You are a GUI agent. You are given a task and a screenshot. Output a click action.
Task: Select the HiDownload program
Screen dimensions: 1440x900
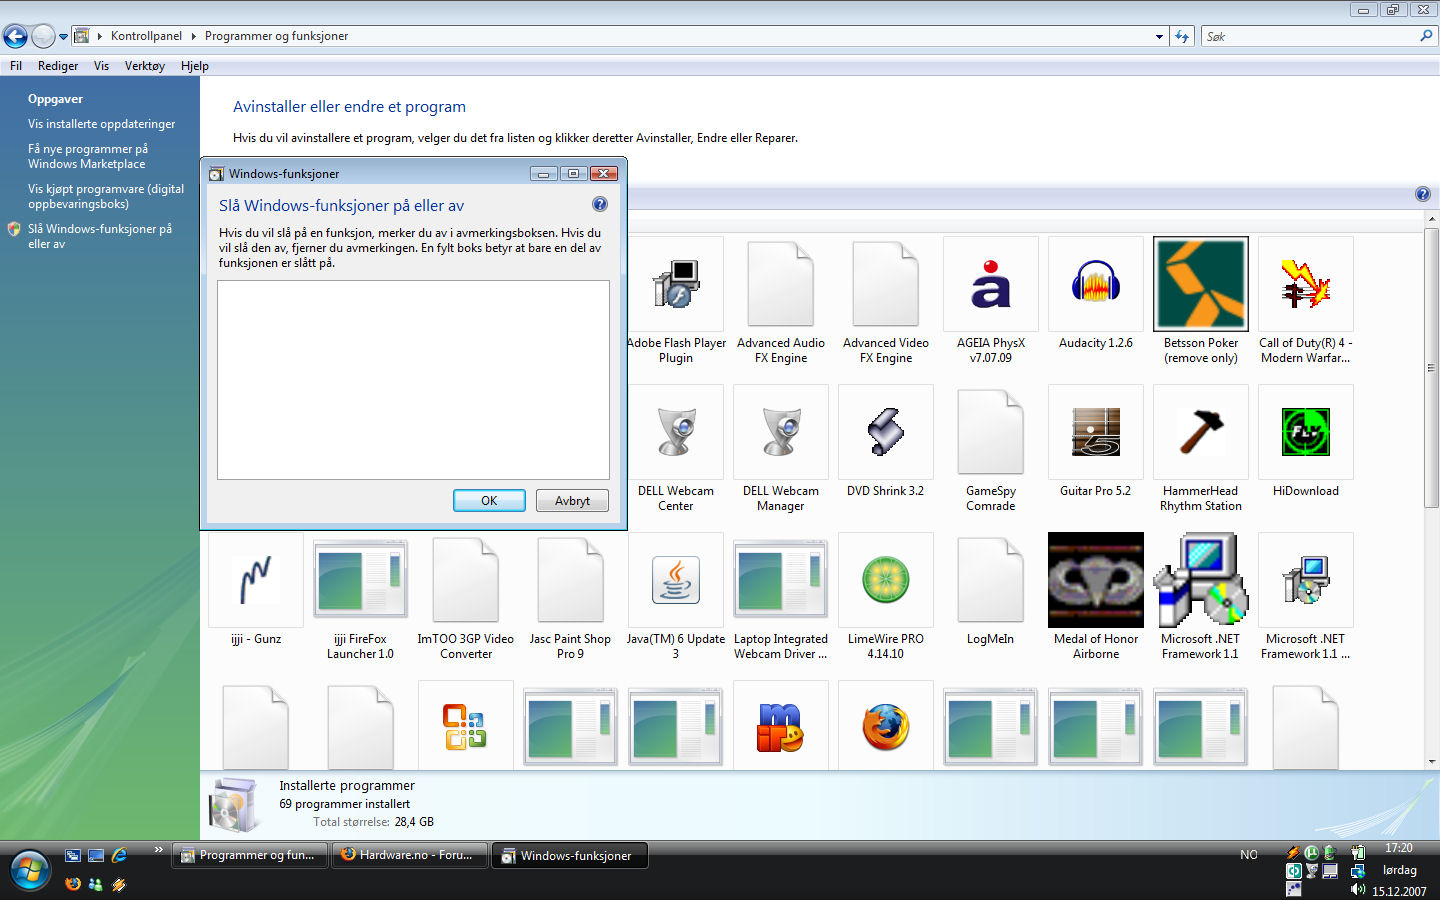point(1306,442)
